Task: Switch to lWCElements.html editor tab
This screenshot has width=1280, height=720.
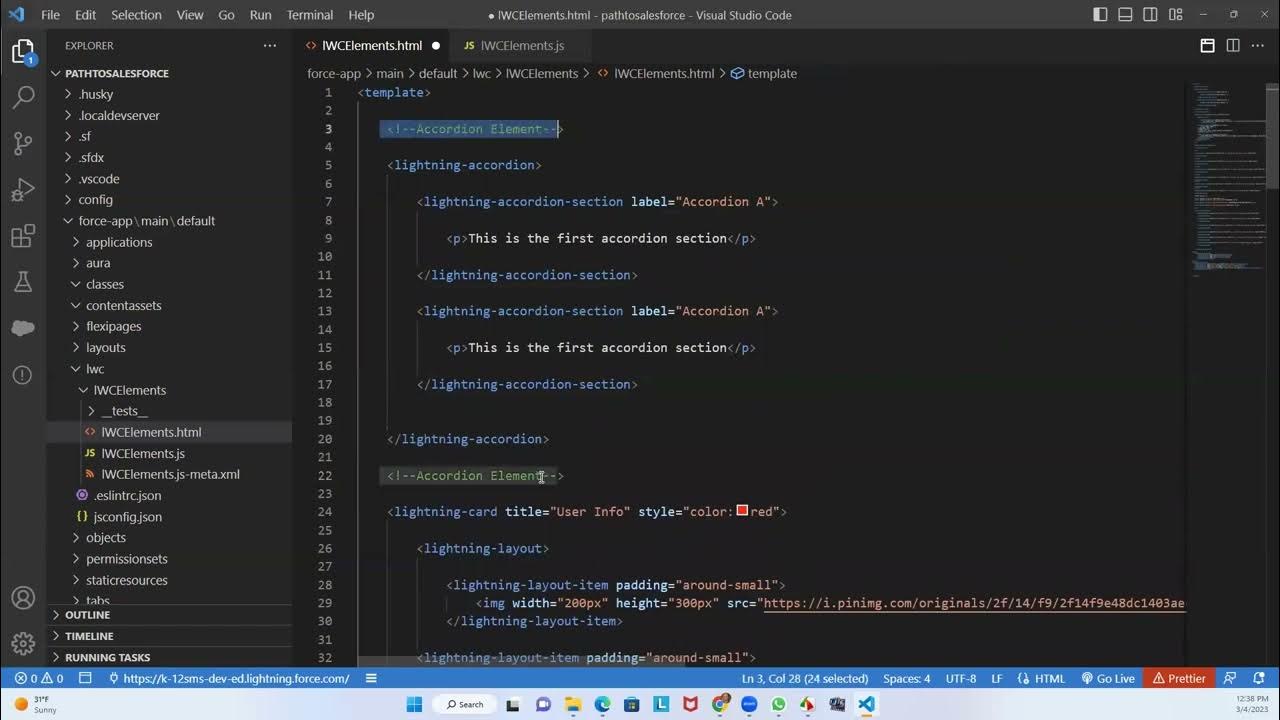Action: tap(372, 46)
